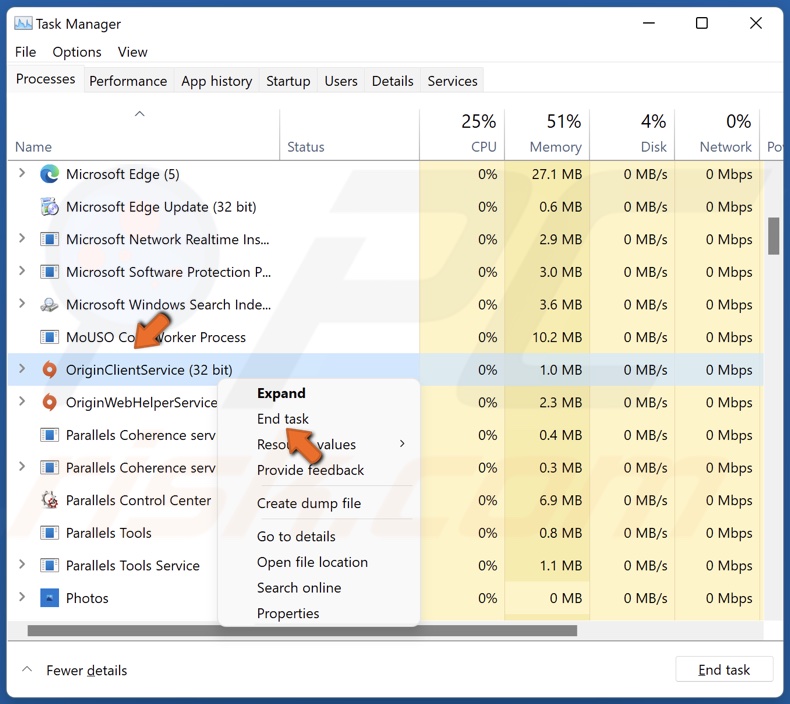Viewport: 790px width, 704px height.
Task: Click the OriginClientService Origin logo icon
Action: point(49,370)
